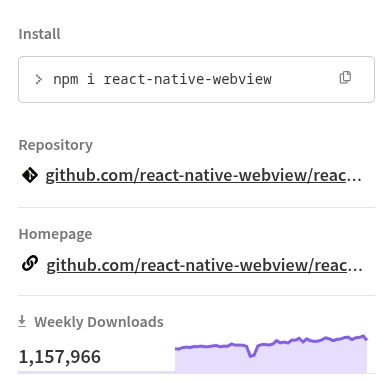This screenshot has height=382, width=383.
Task: Click the Install heading
Action: click(x=39, y=34)
